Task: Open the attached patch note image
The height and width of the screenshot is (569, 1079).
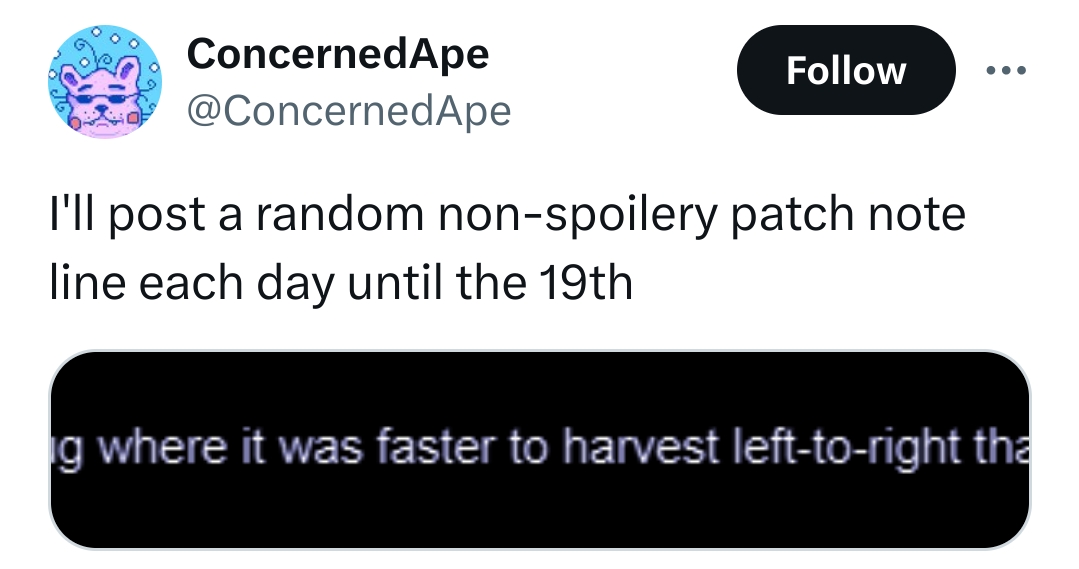Action: (540, 450)
